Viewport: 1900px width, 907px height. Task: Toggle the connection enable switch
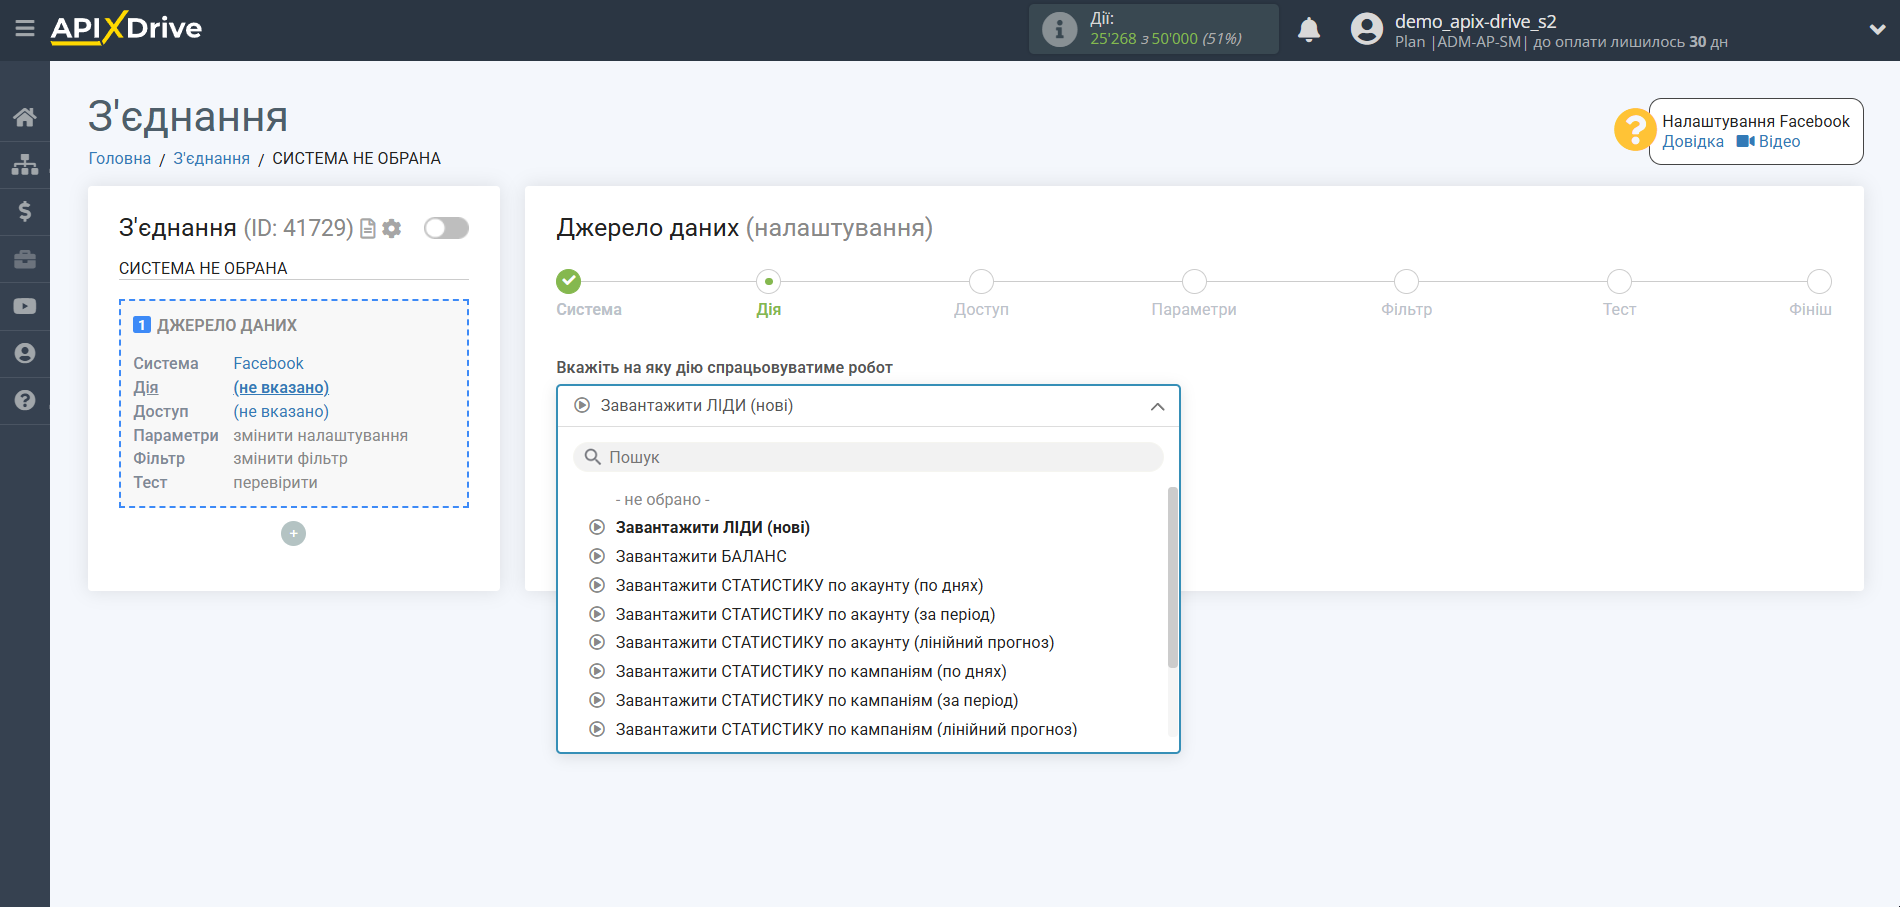(446, 228)
